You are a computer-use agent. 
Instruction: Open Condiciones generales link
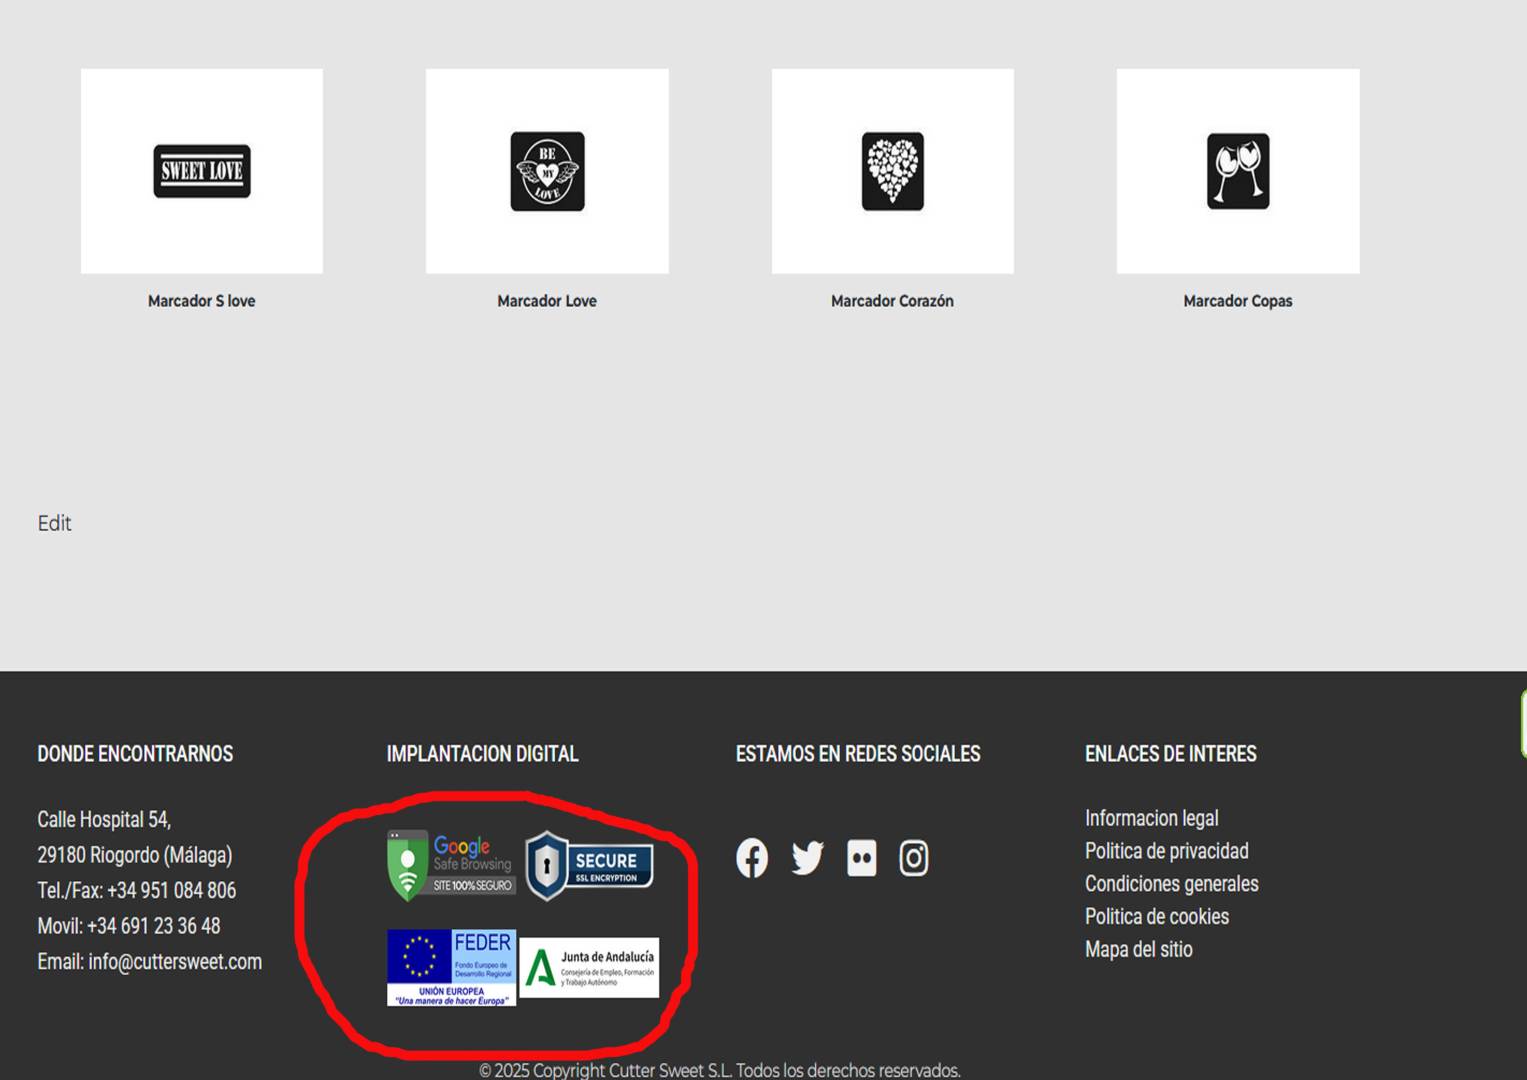tap(1171, 884)
